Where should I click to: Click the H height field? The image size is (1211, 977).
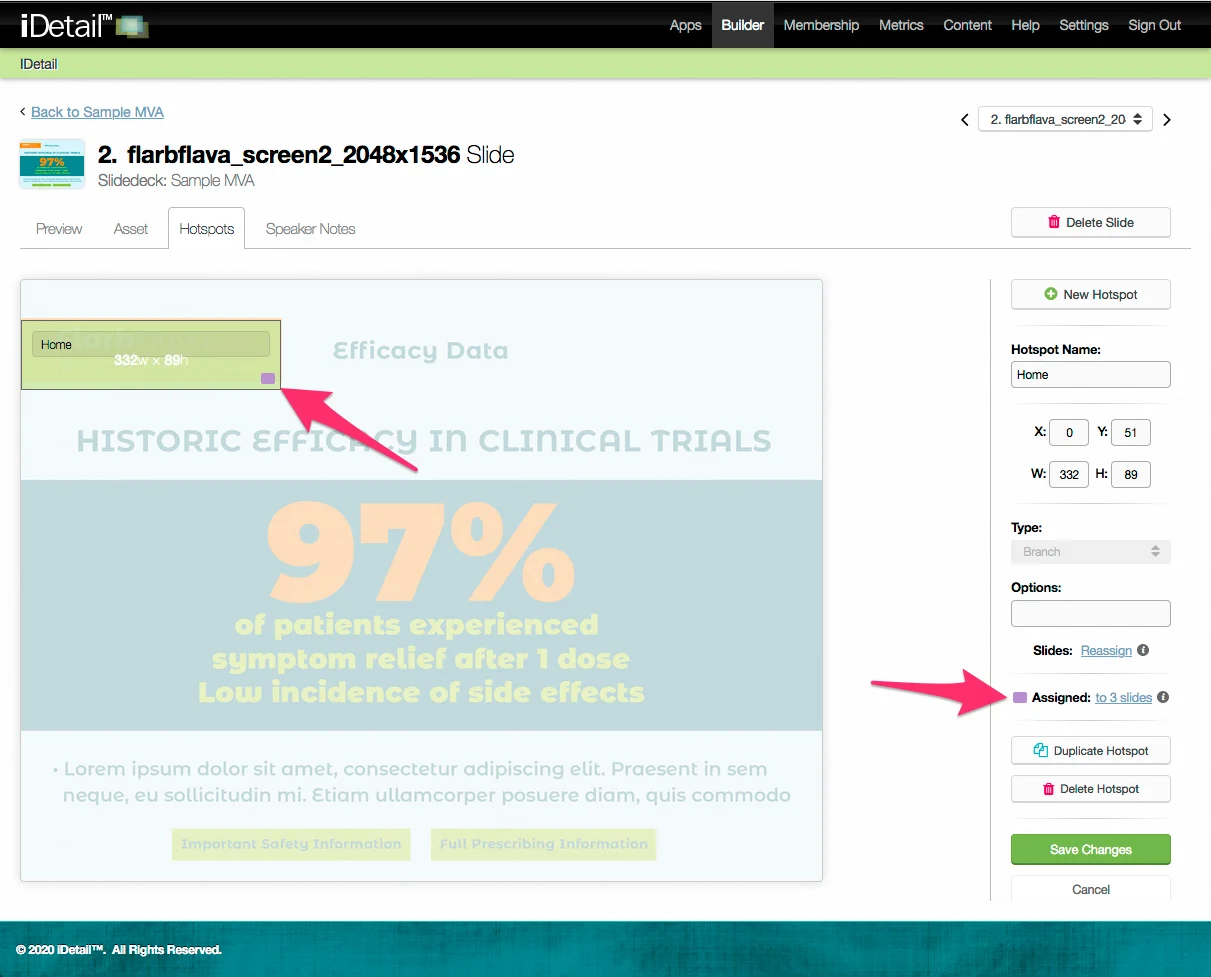[x=1131, y=474]
